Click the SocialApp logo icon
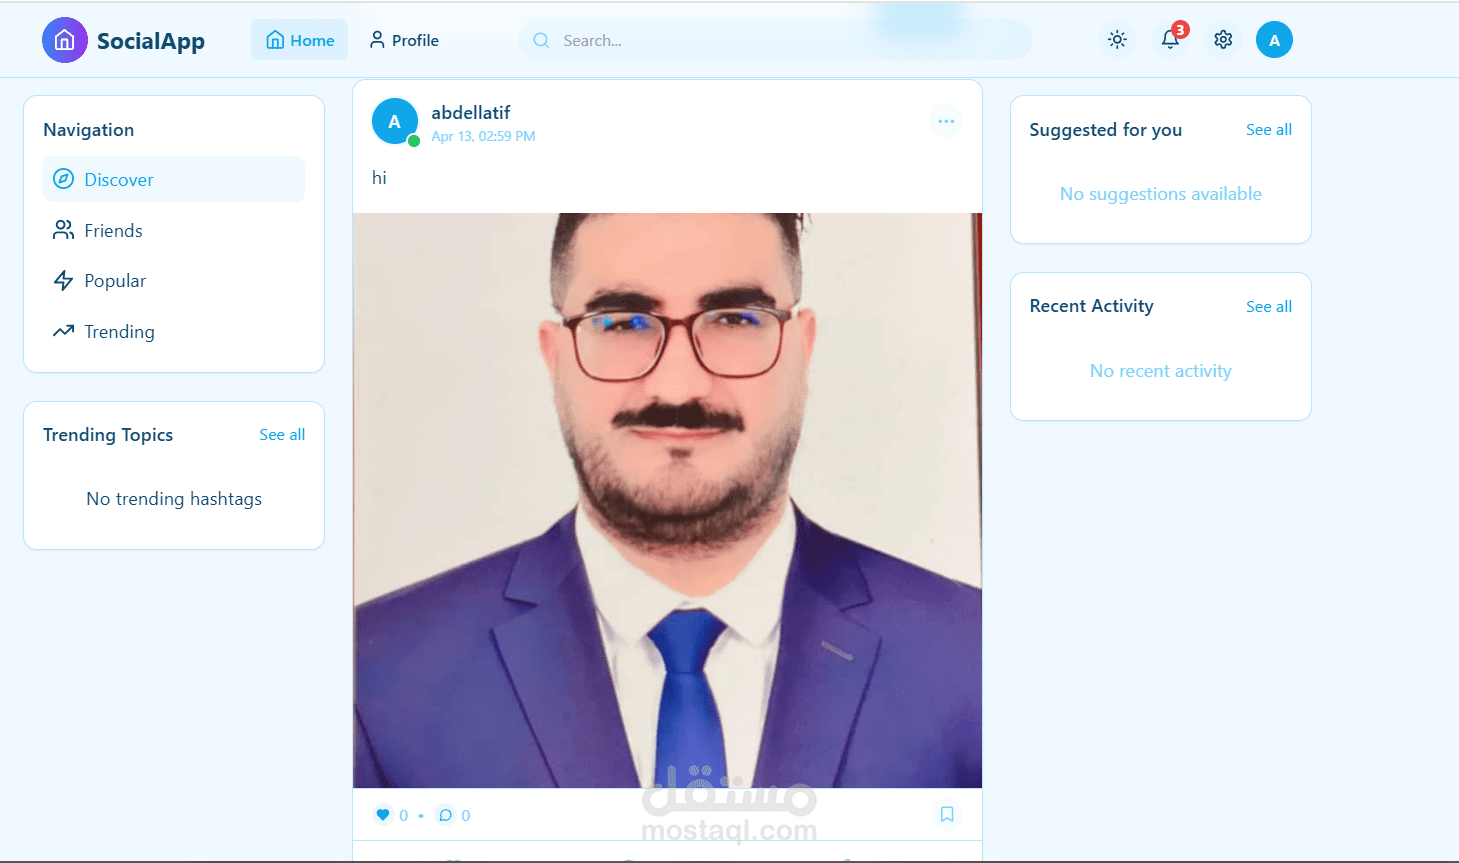 coord(65,40)
